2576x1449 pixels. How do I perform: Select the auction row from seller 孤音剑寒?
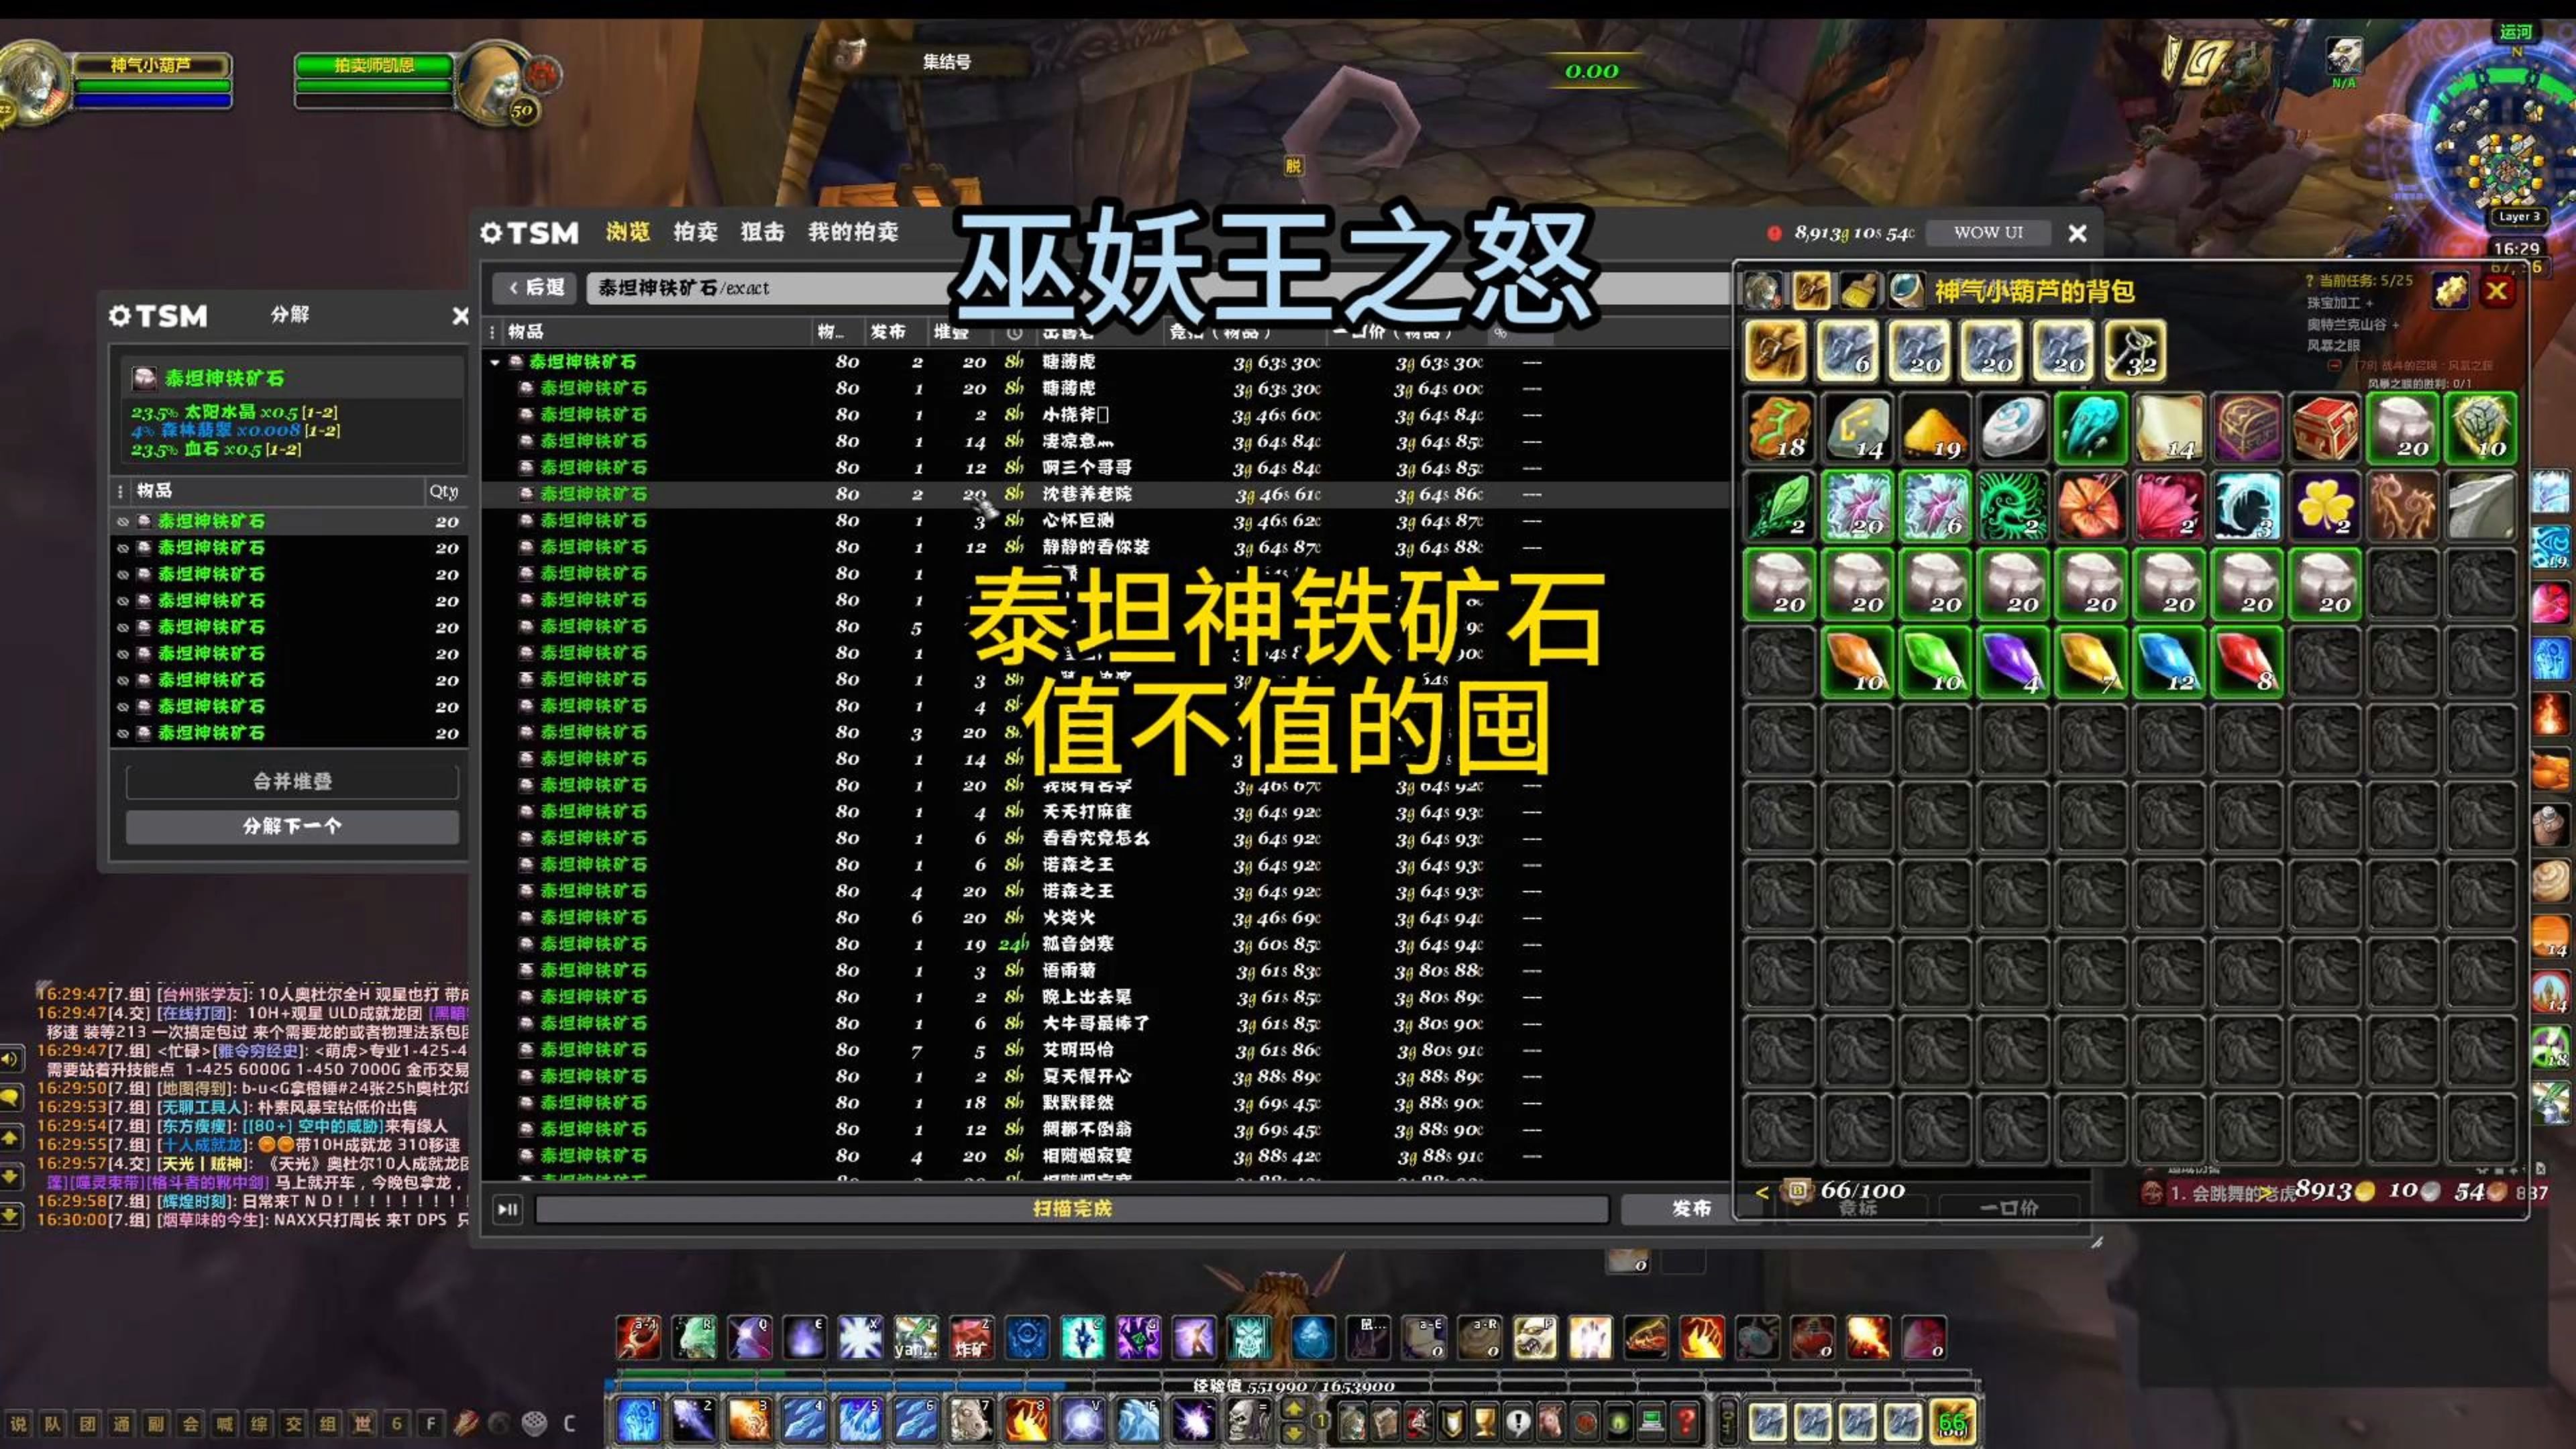tap(1106, 944)
